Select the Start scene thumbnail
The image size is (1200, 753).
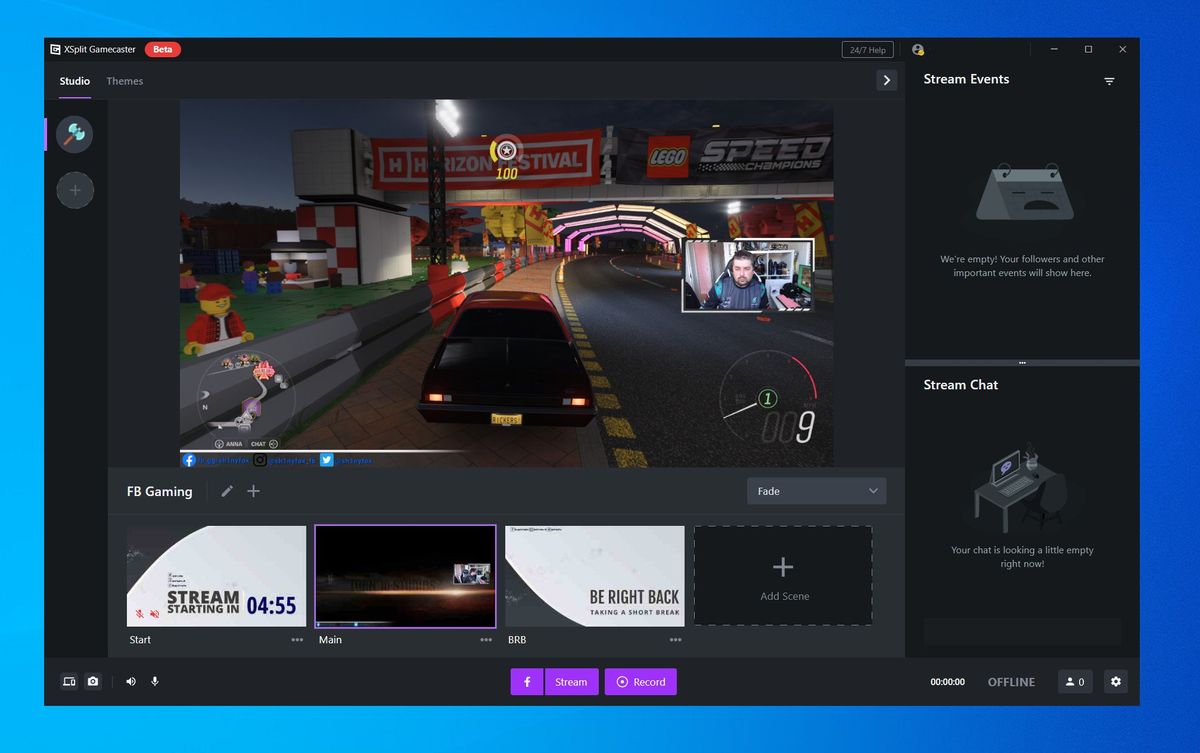217,576
